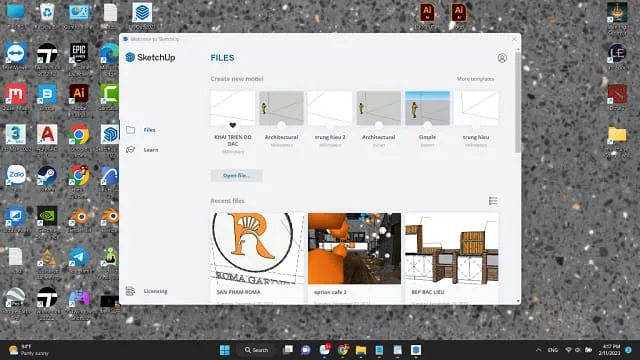
Task: Close the Welcome to SketchUp window
Action: 514,39
